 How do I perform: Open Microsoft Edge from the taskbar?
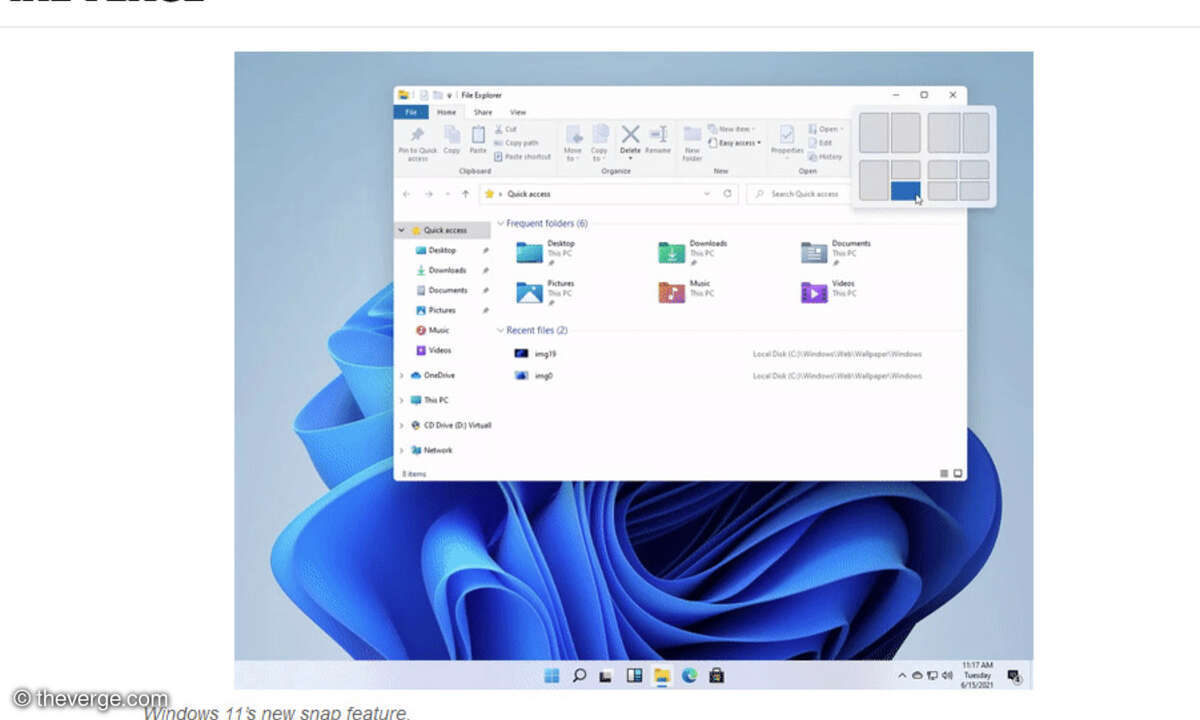(689, 676)
